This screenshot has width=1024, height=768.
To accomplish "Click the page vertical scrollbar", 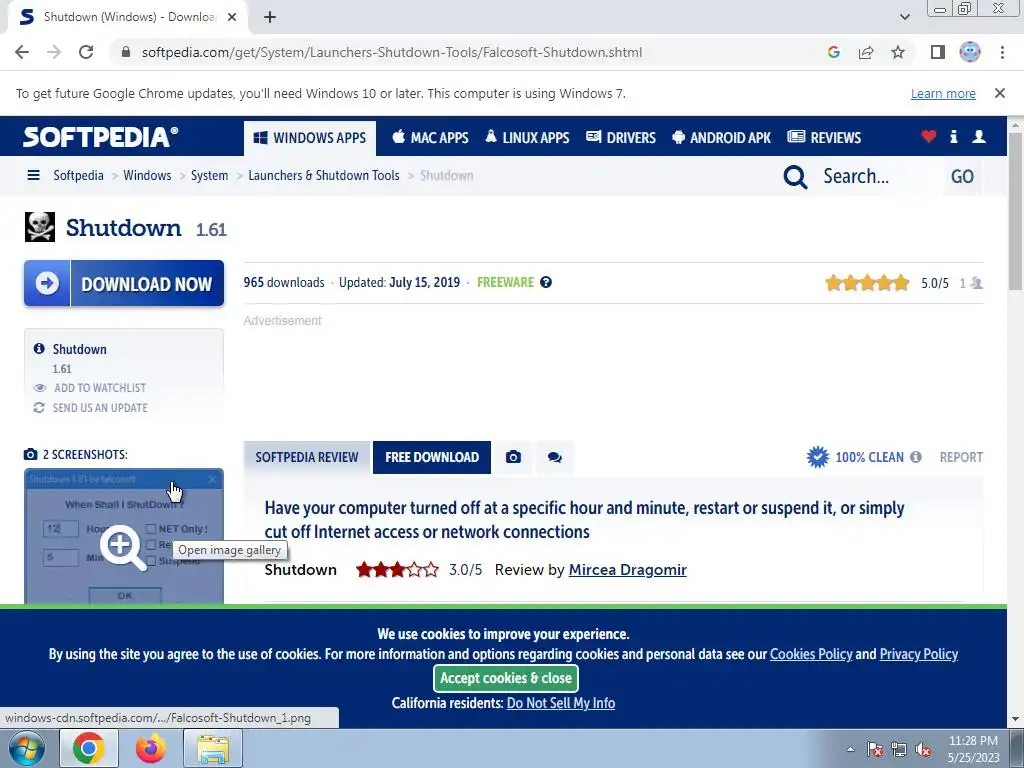I will 1016,211.
